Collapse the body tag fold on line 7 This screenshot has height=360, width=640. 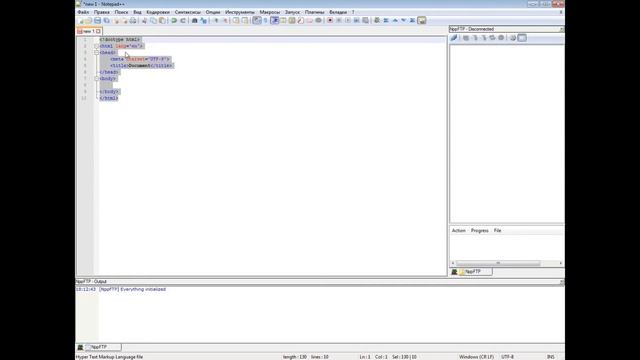[96, 79]
